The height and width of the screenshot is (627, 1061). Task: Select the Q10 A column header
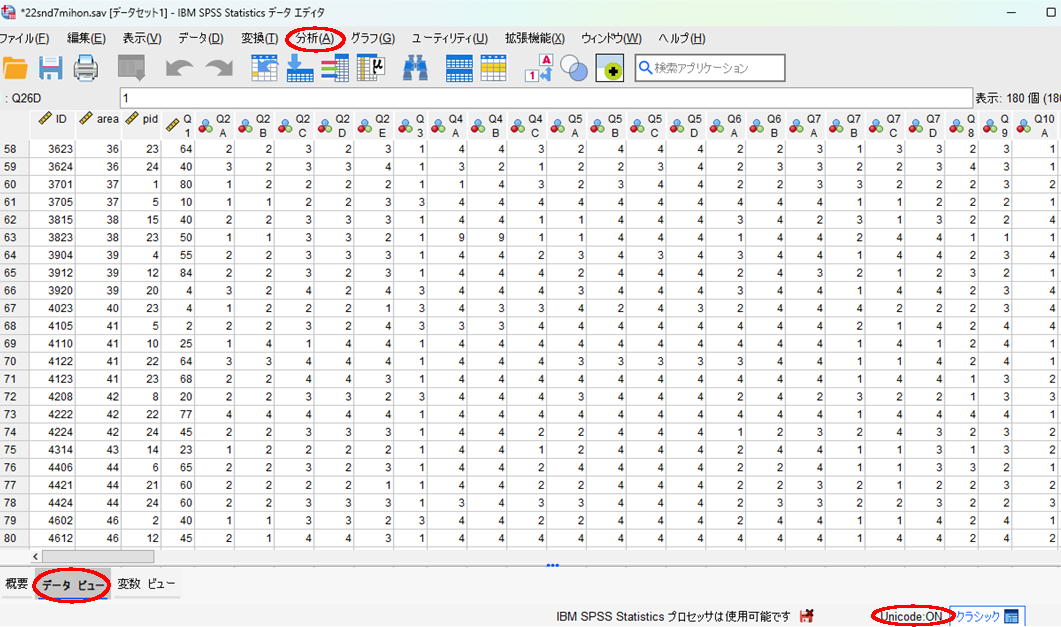point(1037,124)
